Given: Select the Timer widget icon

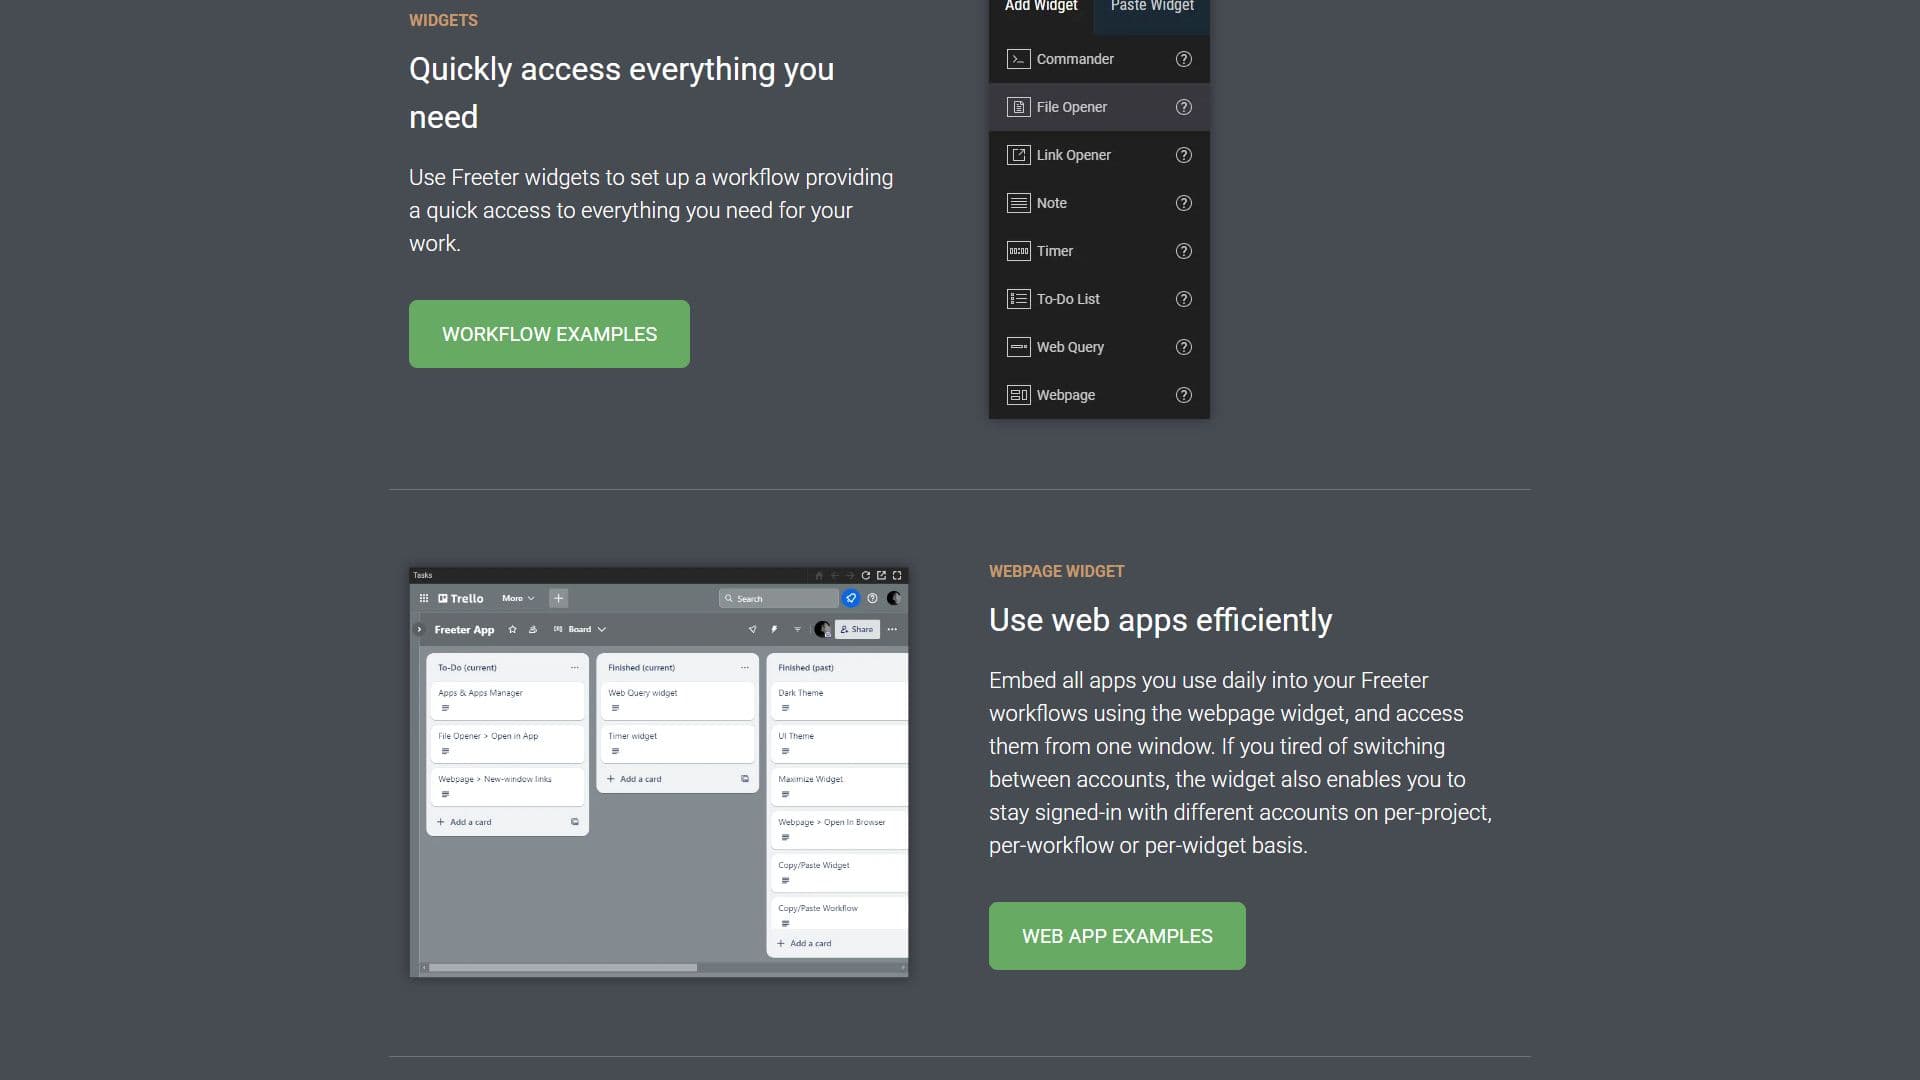Looking at the screenshot, I should [x=1018, y=251].
